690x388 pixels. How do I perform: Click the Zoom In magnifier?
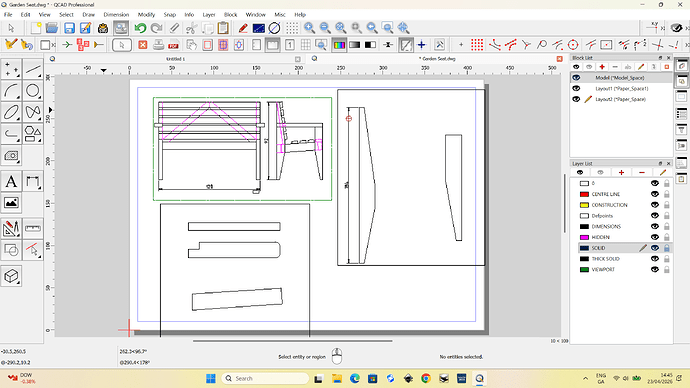tap(309, 28)
